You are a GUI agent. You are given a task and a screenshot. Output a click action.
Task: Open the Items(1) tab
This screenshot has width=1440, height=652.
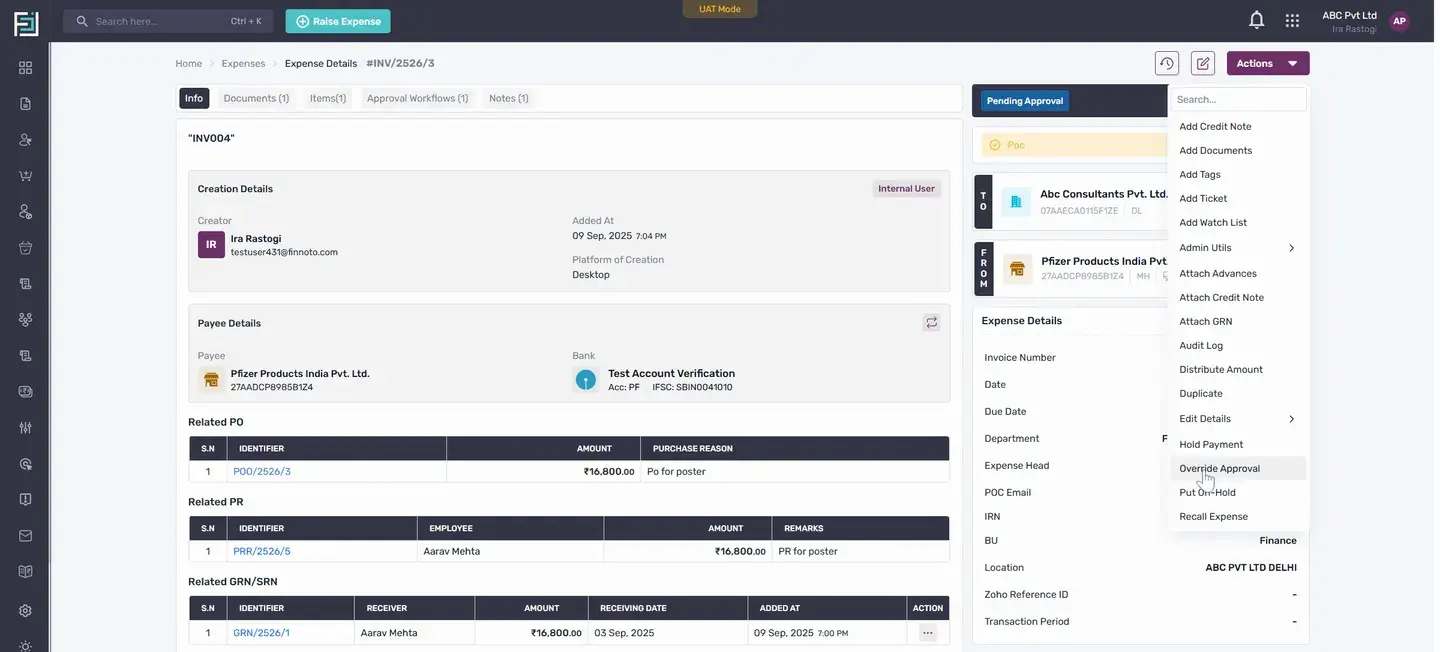(328, 98)
